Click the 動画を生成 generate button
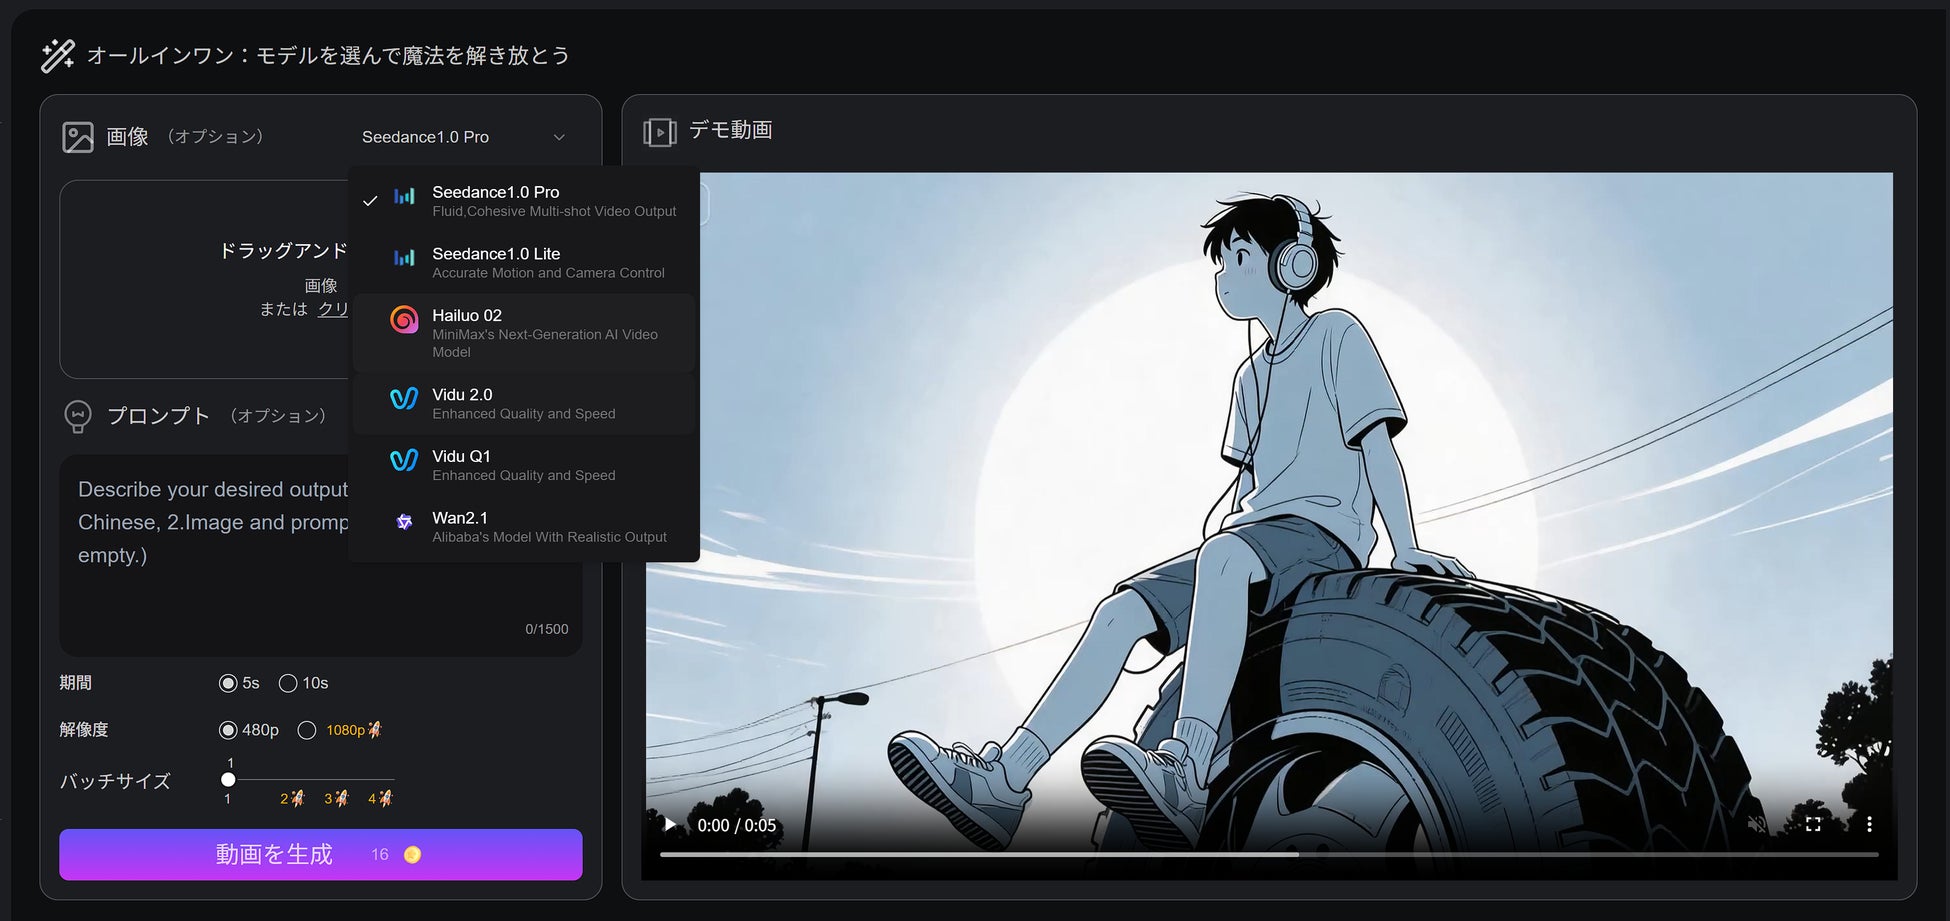 (x=320, y=855)
